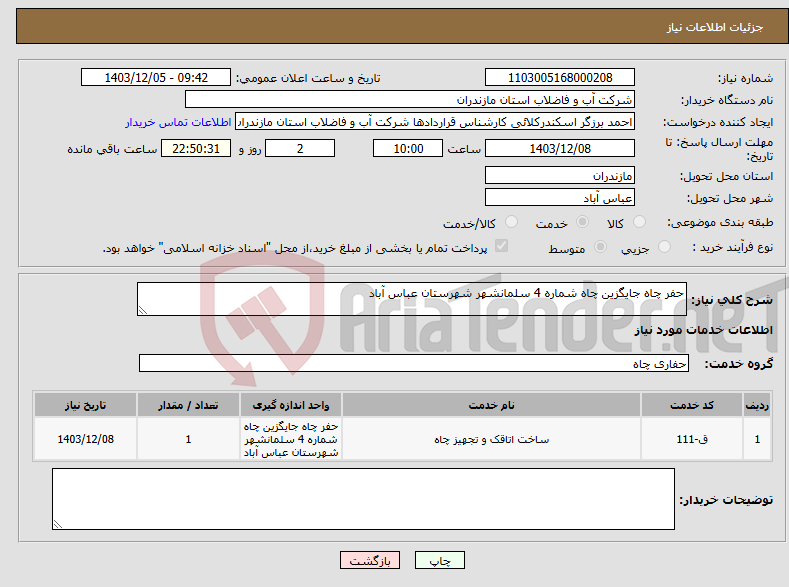Click the طبقه بندی موضوعی label

(720, 222)
